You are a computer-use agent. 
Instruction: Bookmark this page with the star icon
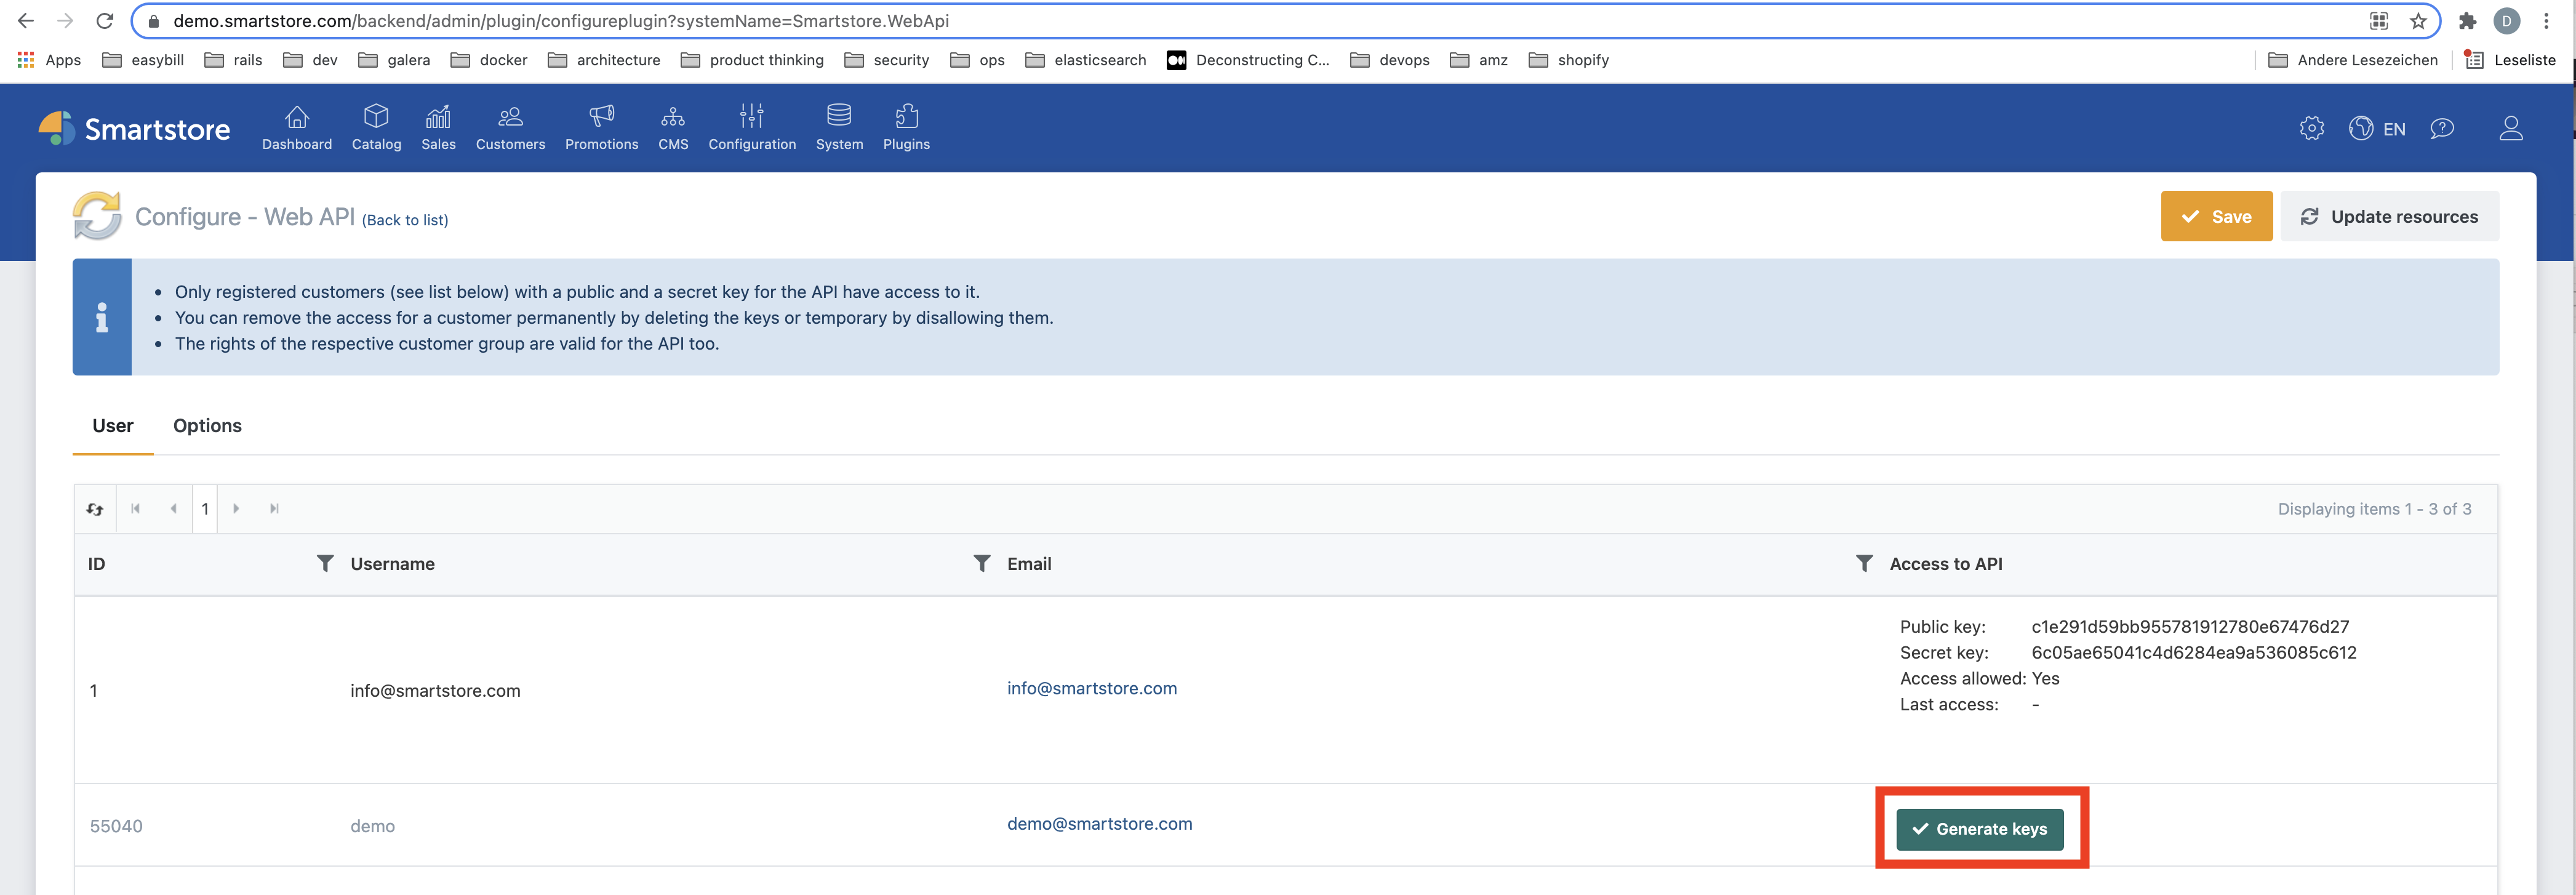tap(2418, 21)
